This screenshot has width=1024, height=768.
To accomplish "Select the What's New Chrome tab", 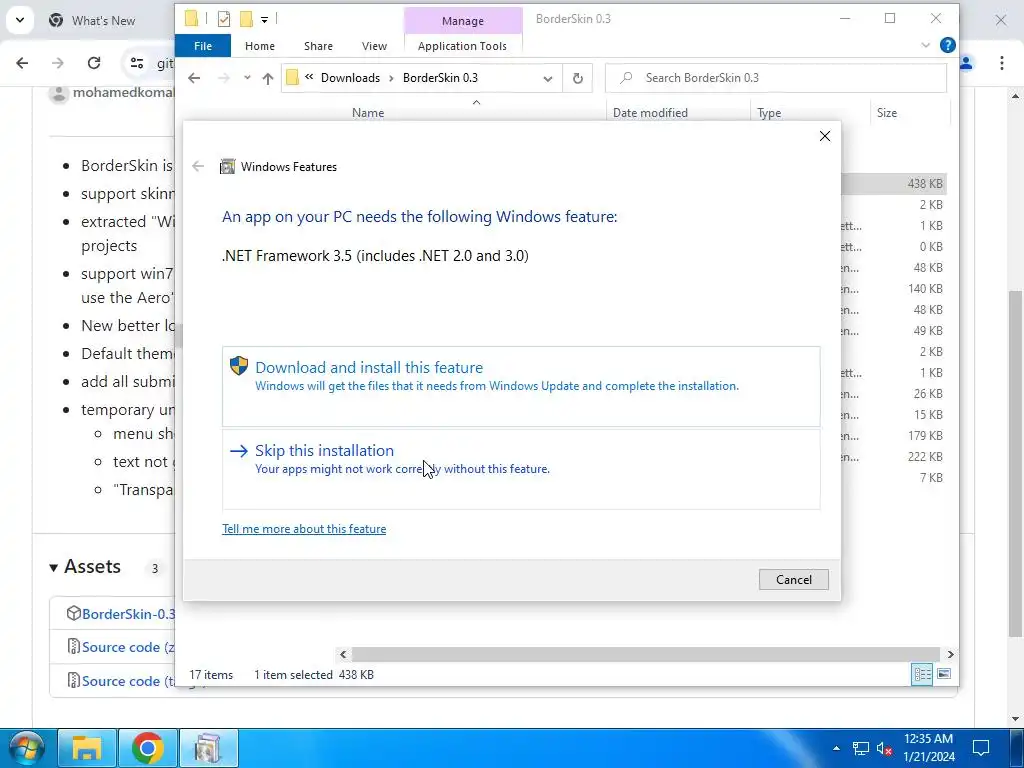I will (x=104, y=20).
